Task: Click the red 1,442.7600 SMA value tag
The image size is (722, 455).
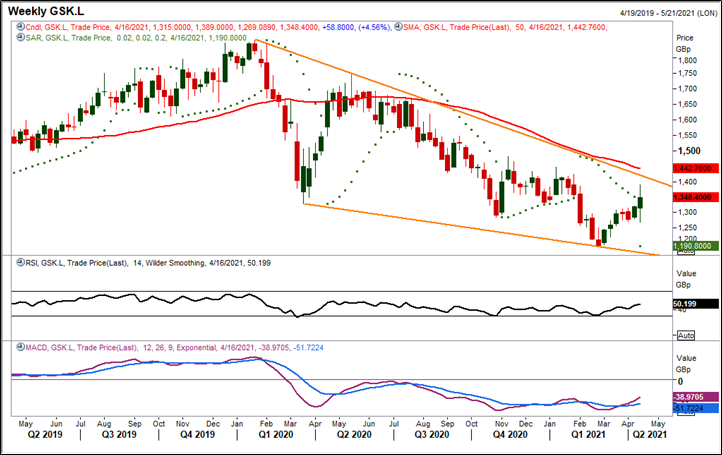Action: [695, 168]
